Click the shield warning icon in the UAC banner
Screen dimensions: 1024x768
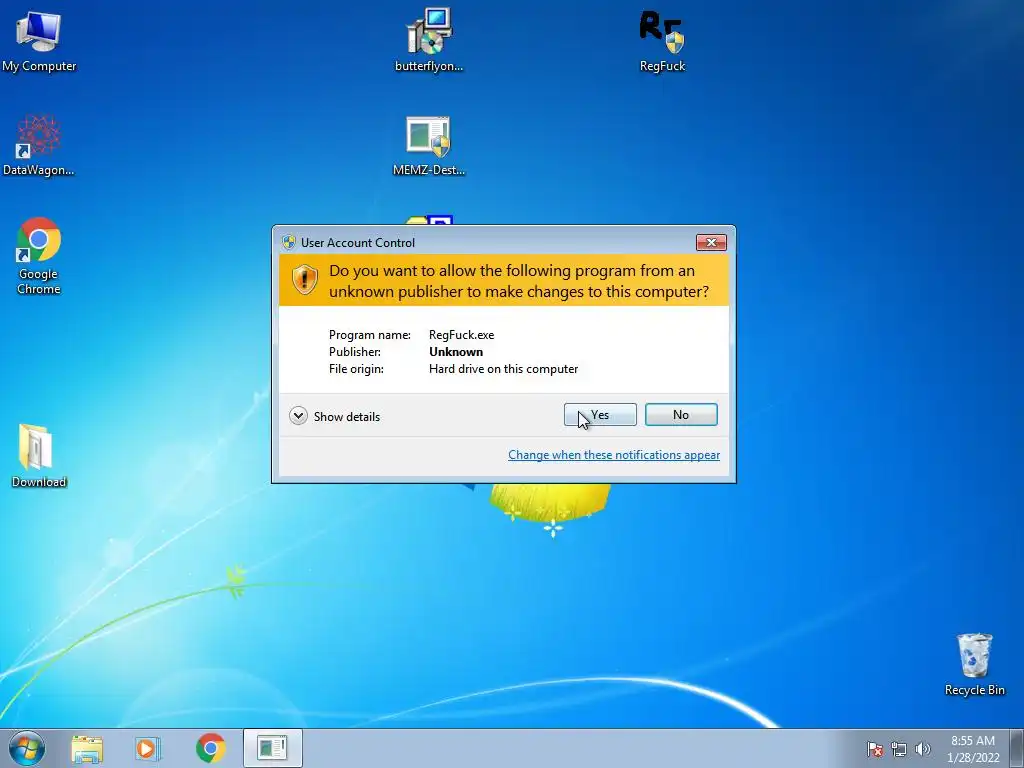coord(304,280)
